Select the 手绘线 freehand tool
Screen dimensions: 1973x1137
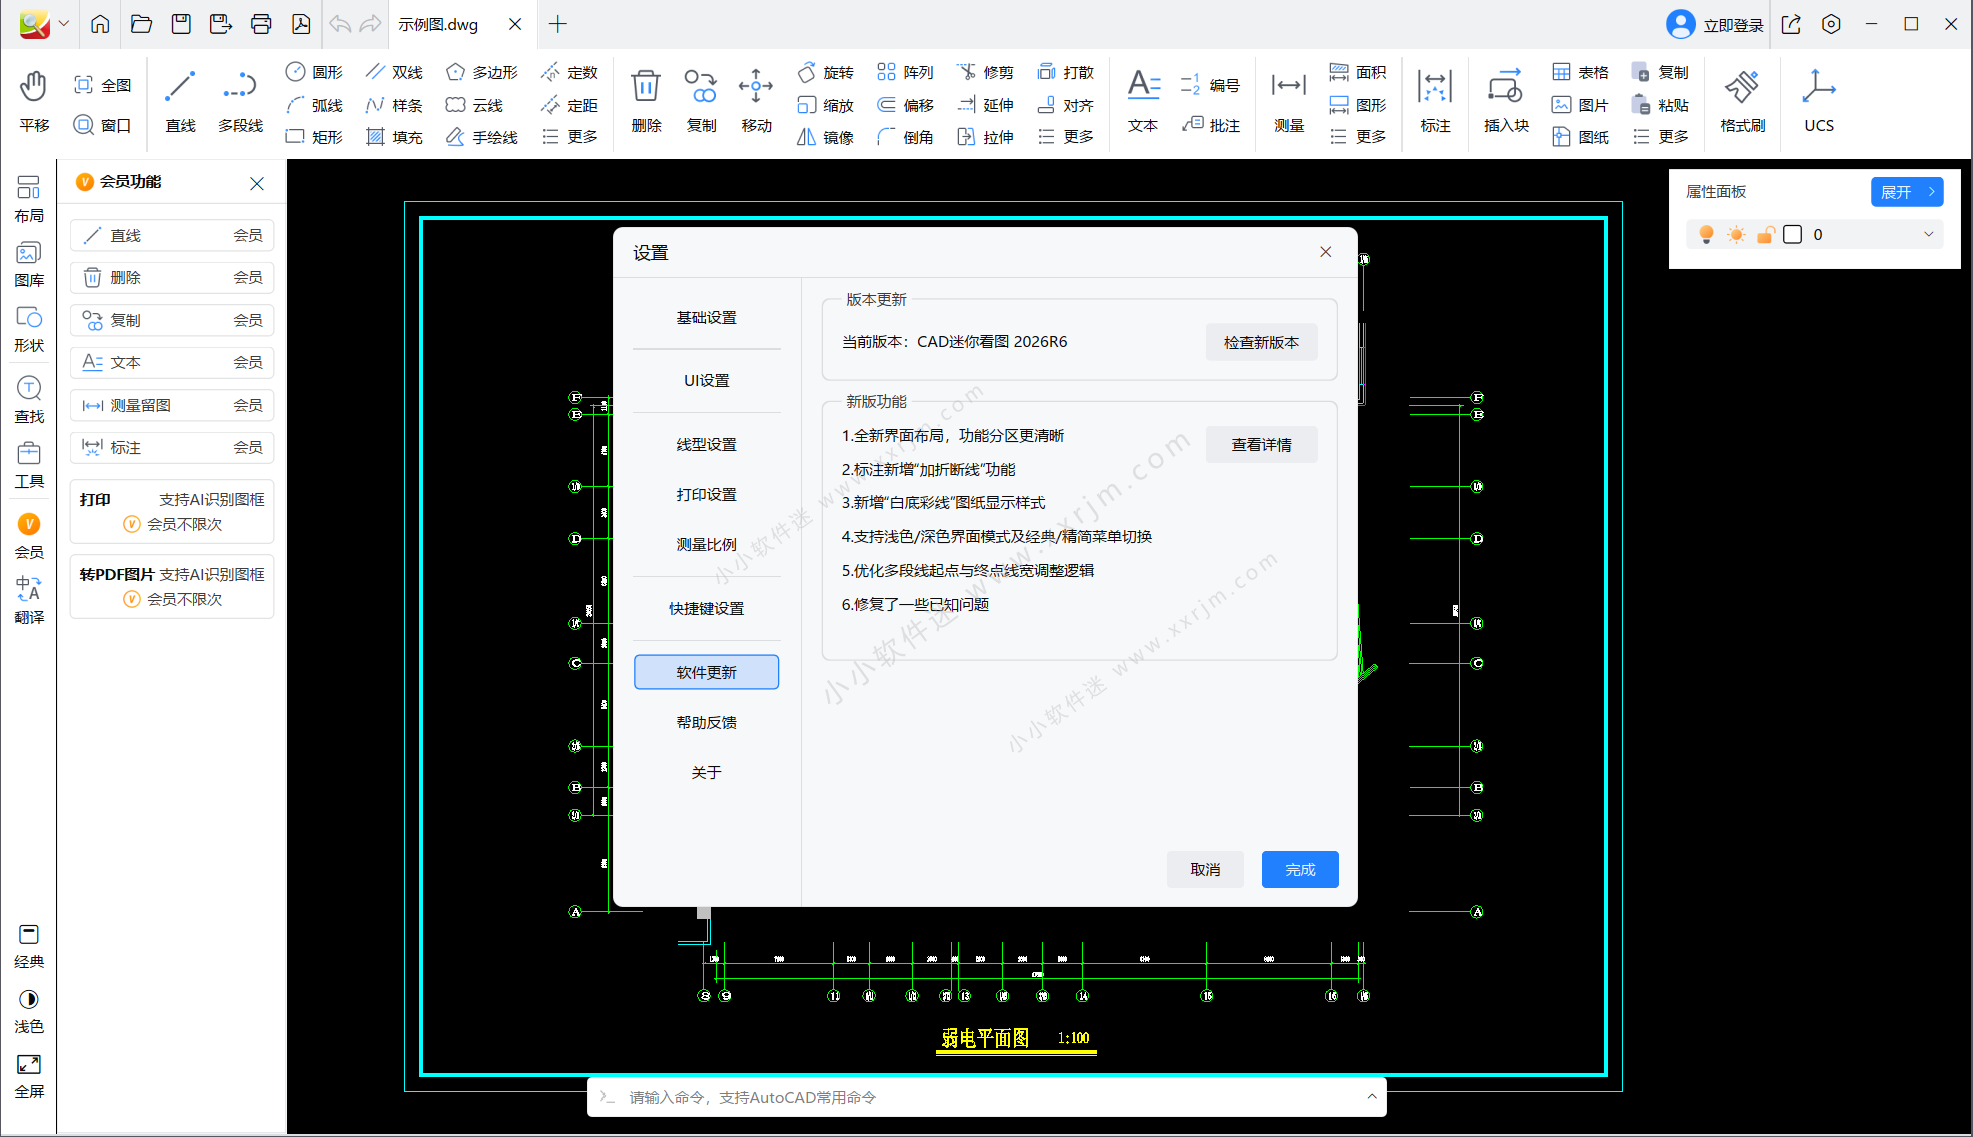(482, 137)
